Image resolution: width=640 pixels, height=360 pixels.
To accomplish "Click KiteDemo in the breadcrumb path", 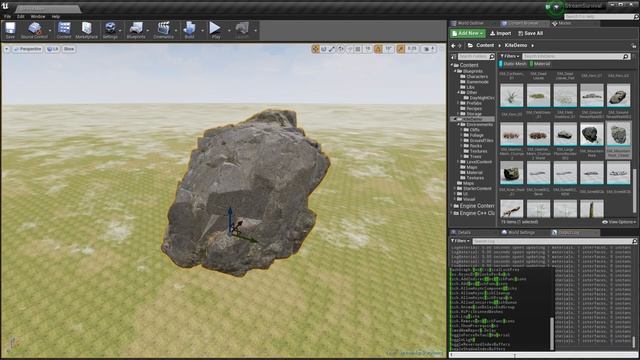I will click(516, 46).
